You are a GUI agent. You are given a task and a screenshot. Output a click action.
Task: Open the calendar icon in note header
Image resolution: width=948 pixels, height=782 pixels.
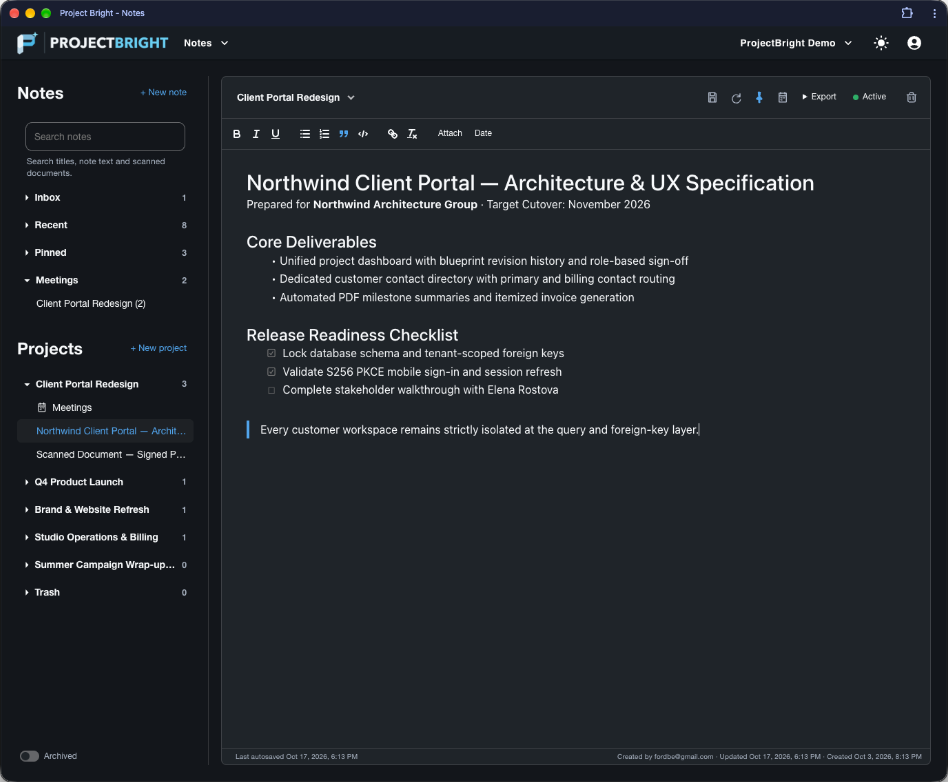click(782, 97)
